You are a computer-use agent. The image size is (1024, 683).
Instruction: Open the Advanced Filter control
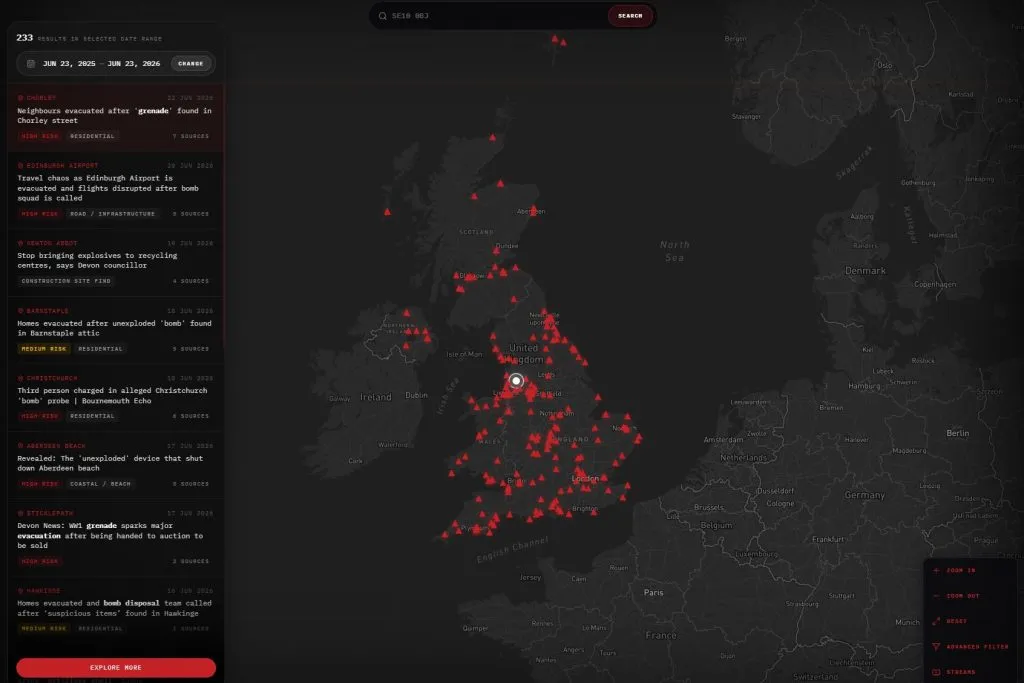pos(970,646)
